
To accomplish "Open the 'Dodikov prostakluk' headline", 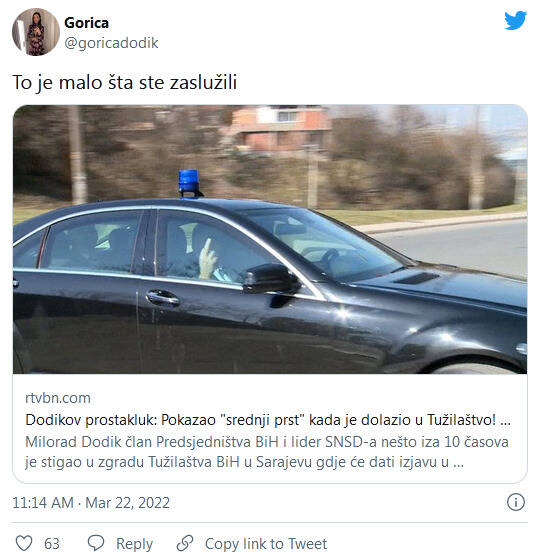I will pos(268,420).
